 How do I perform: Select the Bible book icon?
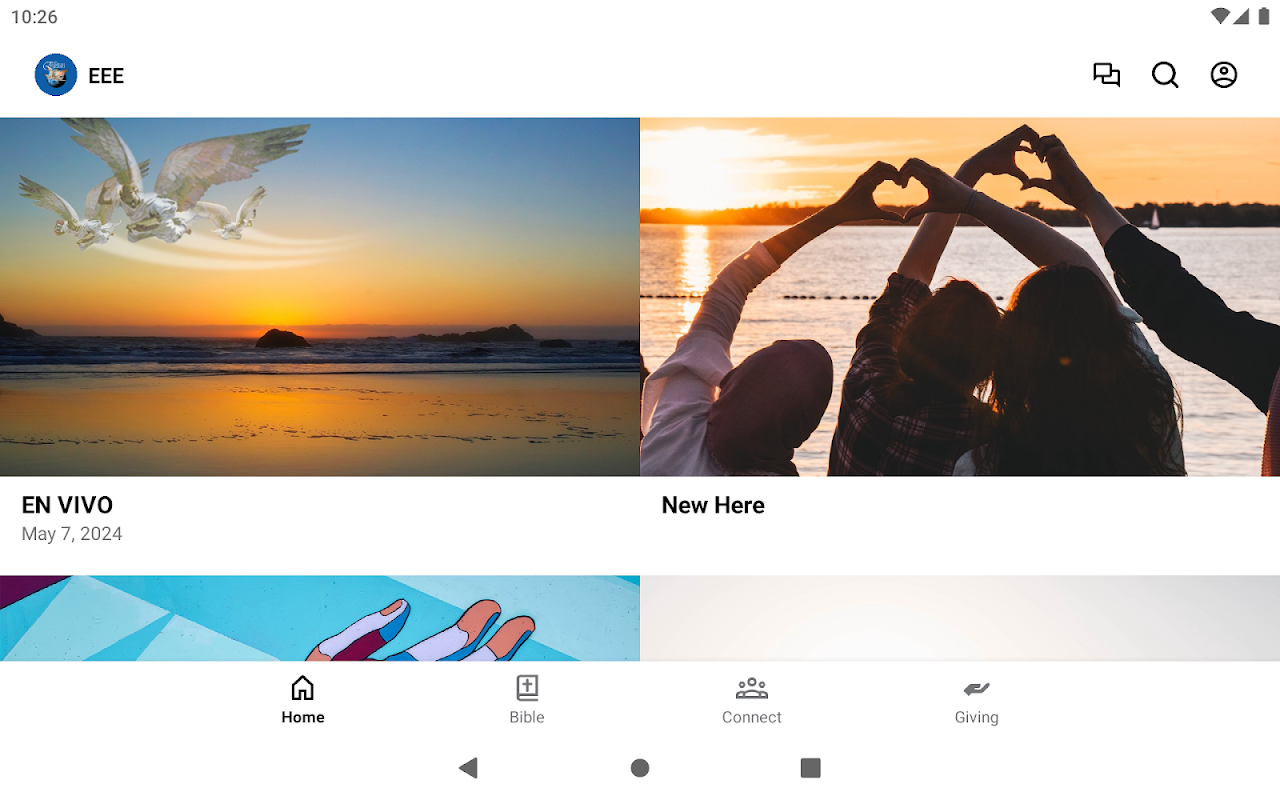[x=527, y=688]
